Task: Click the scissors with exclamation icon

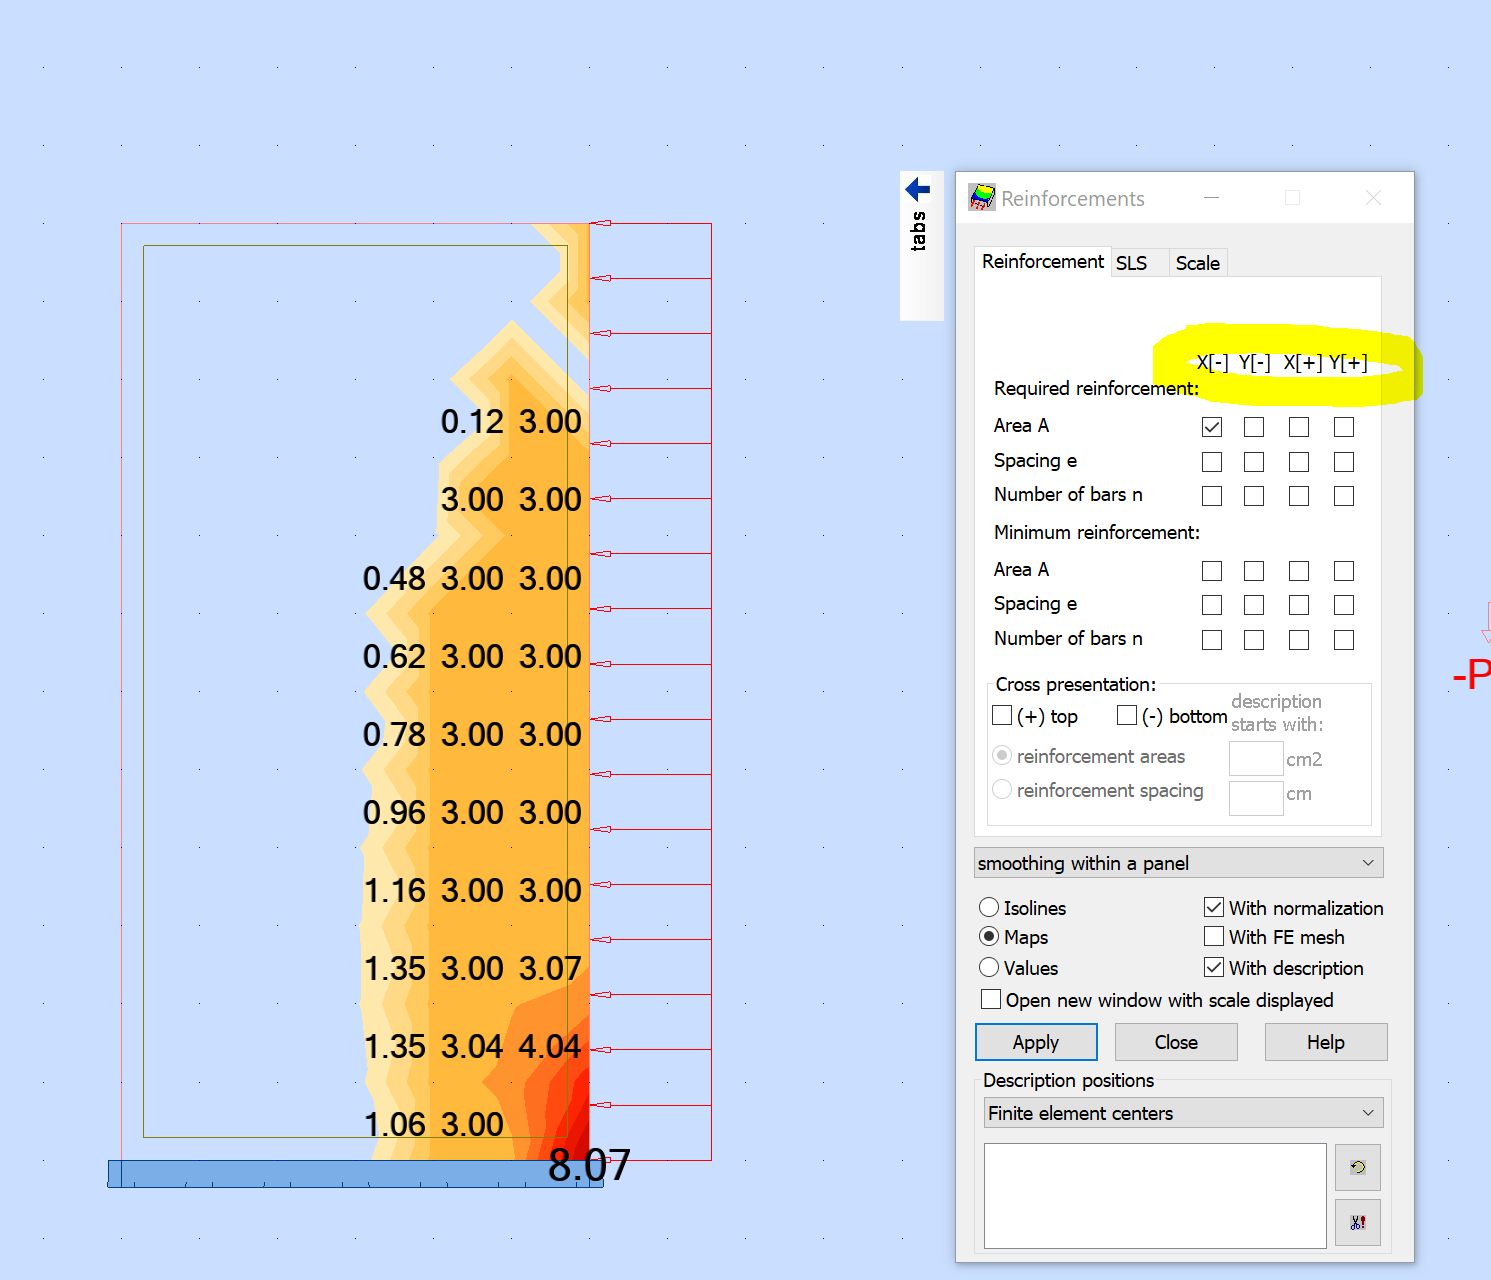Action: [x=1357, y=1222]
